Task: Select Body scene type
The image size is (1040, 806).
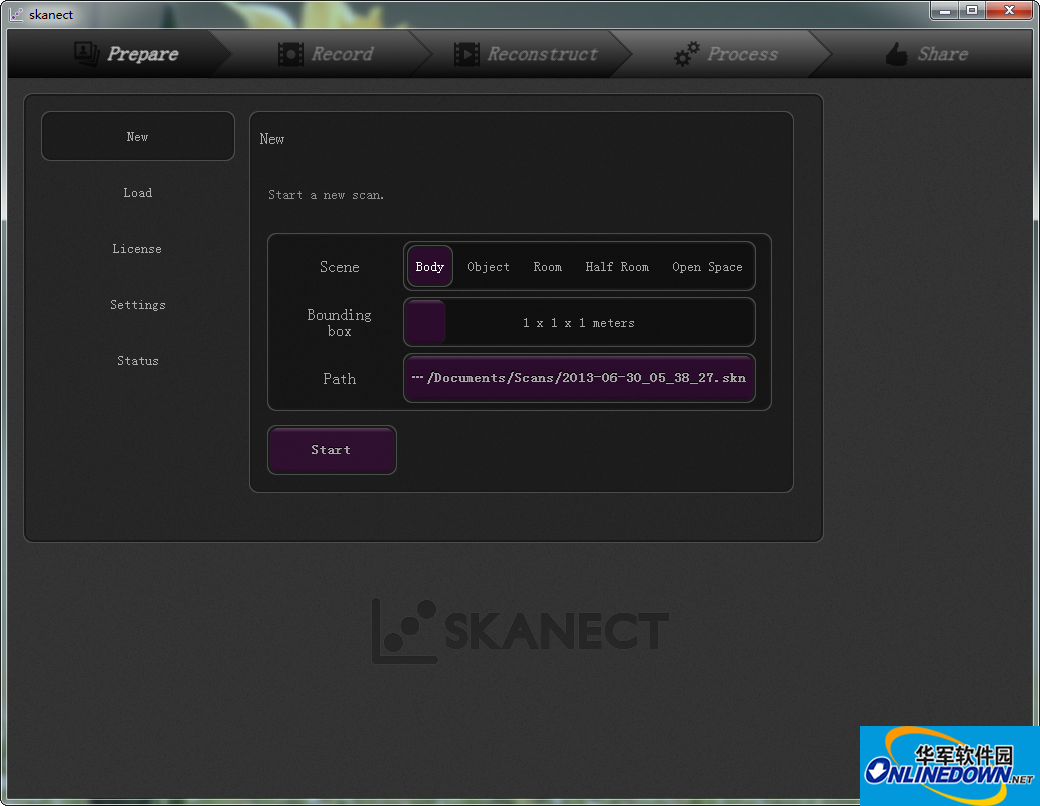Action: click(430, 267)
